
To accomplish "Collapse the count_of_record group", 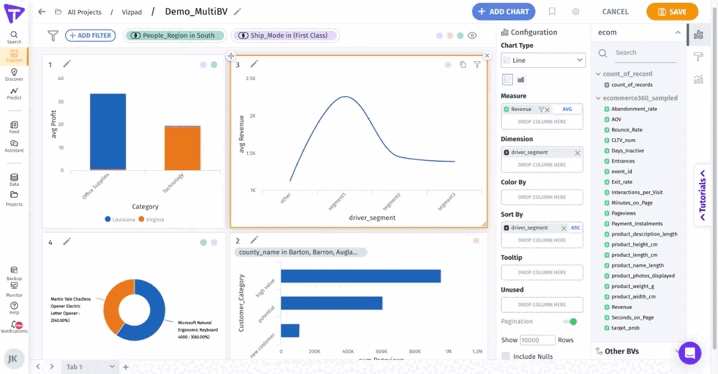I will click(598, 74).
